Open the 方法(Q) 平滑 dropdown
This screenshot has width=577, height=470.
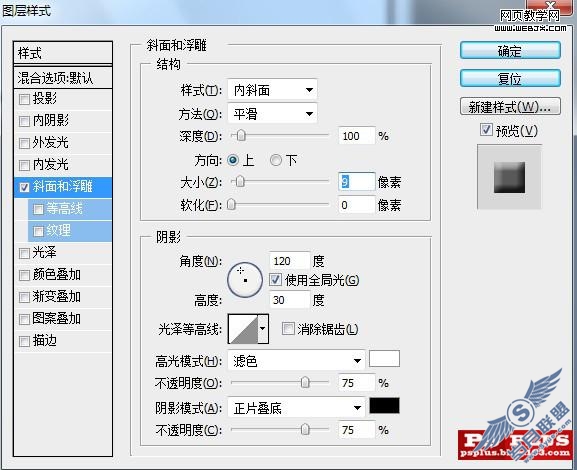272,114
